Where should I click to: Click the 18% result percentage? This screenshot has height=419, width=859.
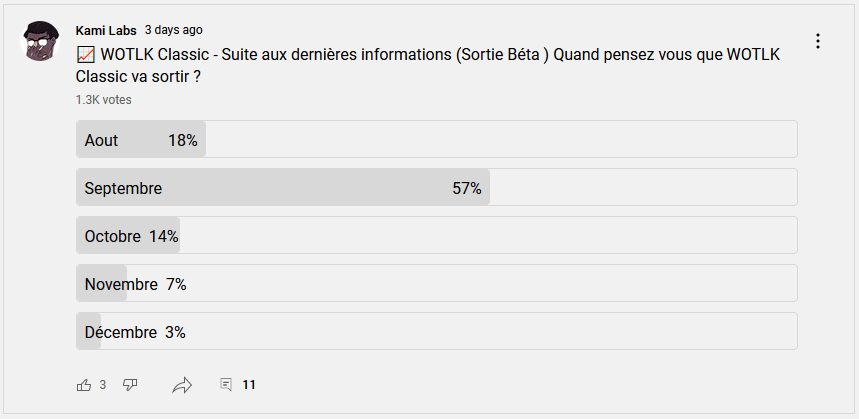[183, 140]
